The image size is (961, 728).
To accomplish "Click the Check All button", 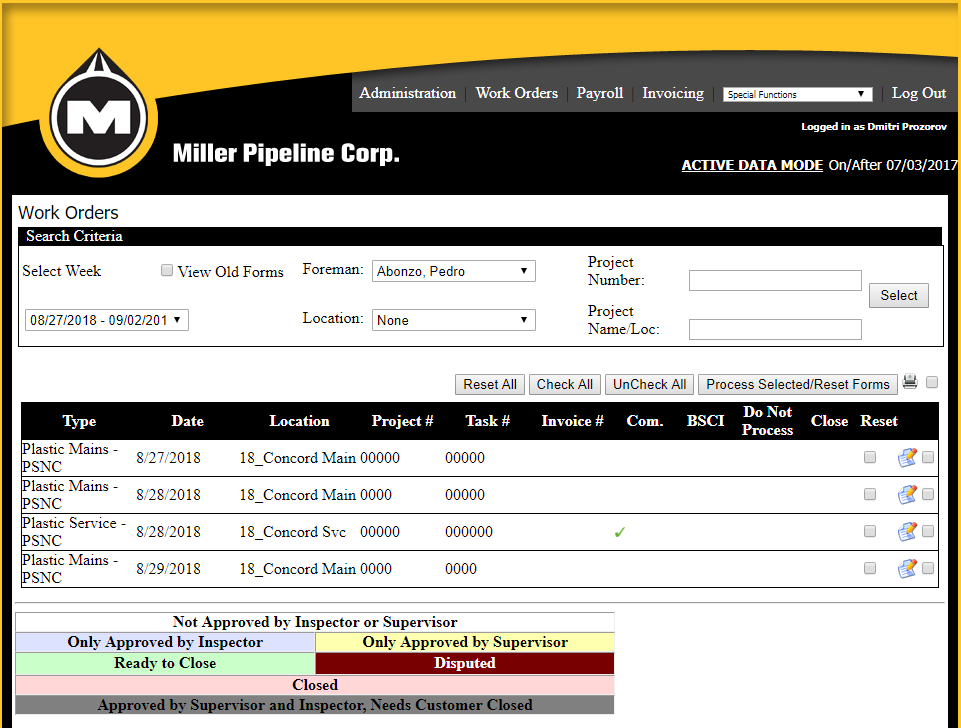I will point(564,384).
